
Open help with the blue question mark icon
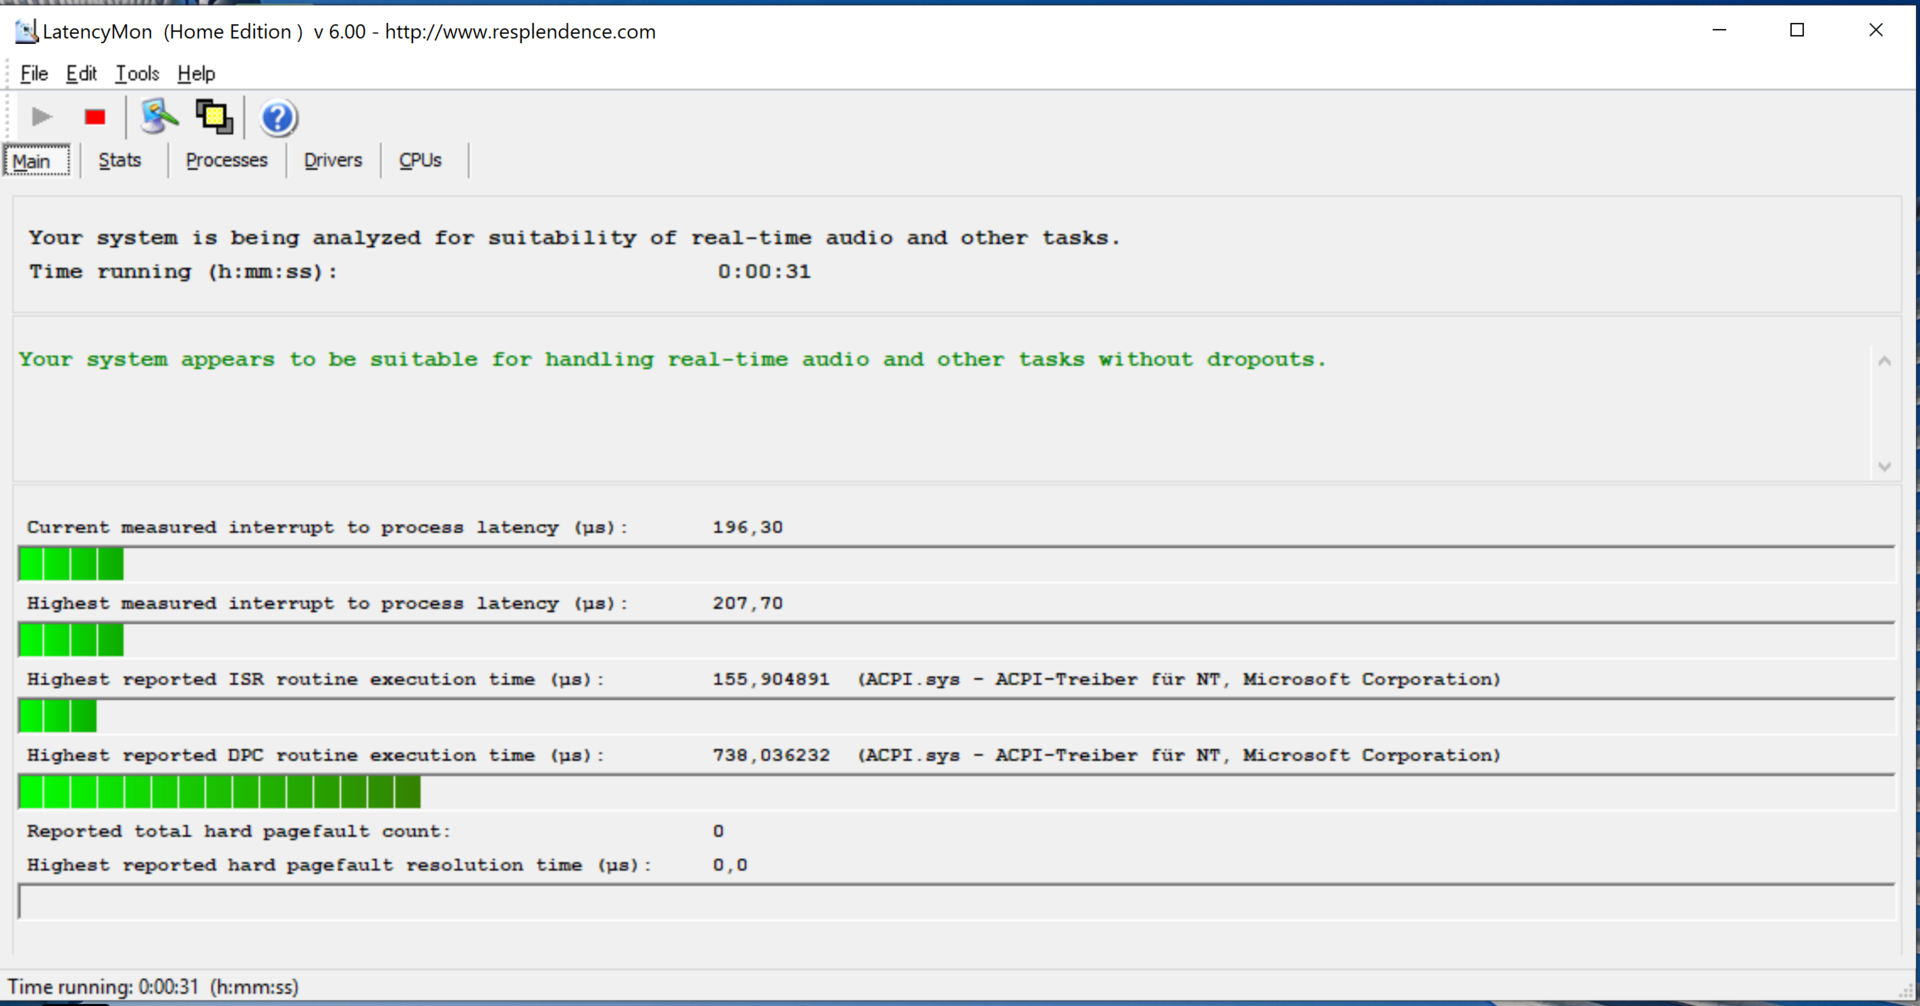pyautogui.click(x=278, y=118)
